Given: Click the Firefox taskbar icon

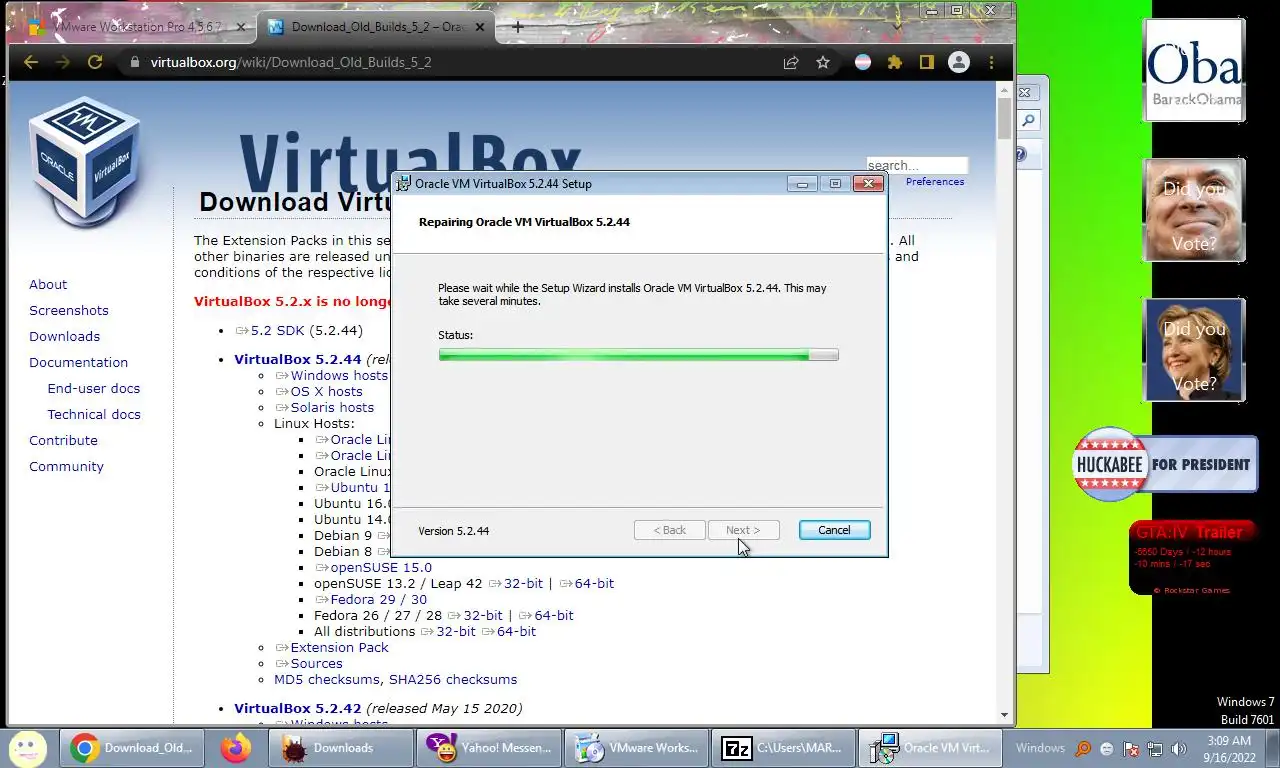Looking at the screenshot, I should pyautogui.click(x=236, y=748).
